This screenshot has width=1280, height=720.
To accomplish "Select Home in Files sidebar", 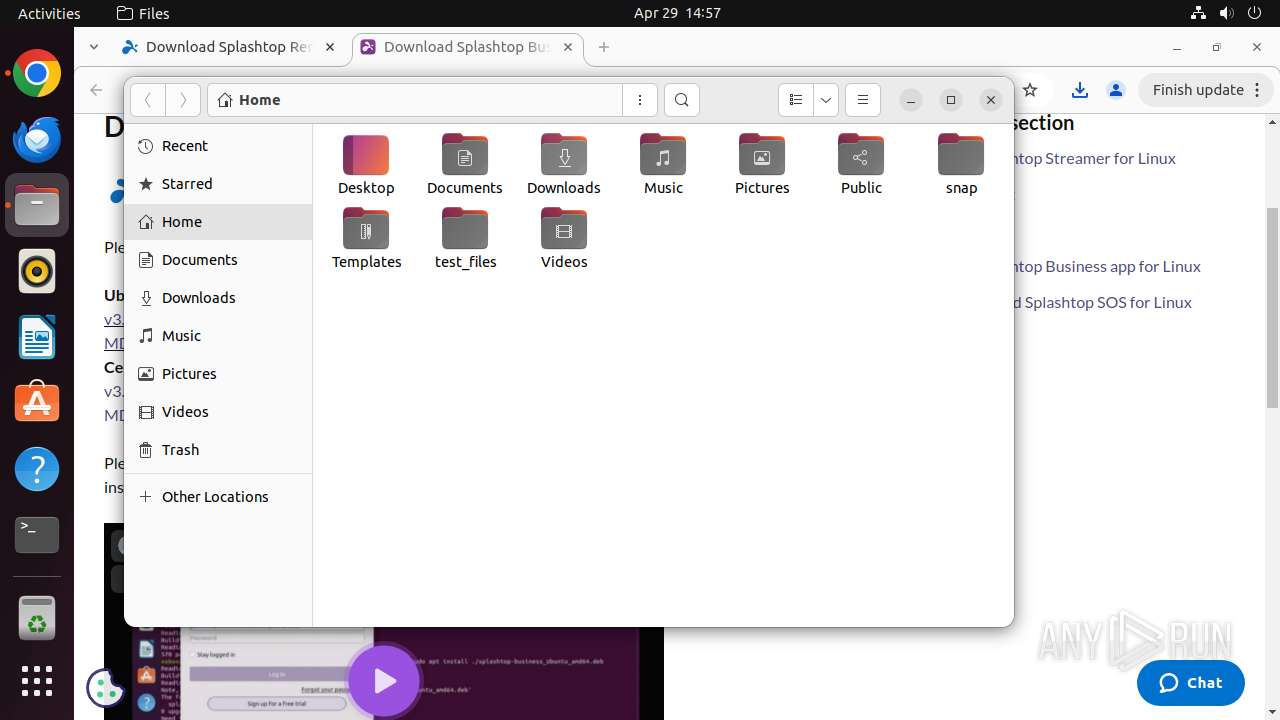I will pyautogui.click(x=218, y=222).
